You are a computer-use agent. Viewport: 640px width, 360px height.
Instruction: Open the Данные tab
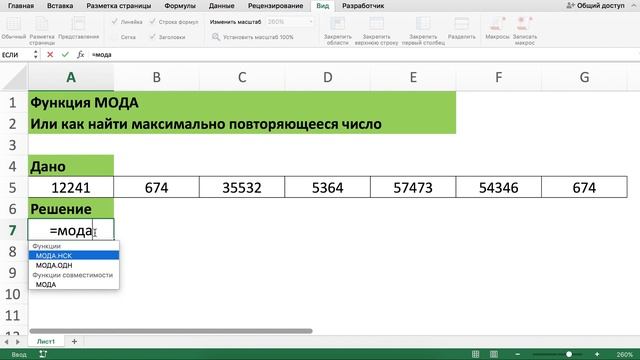(222, 6)
